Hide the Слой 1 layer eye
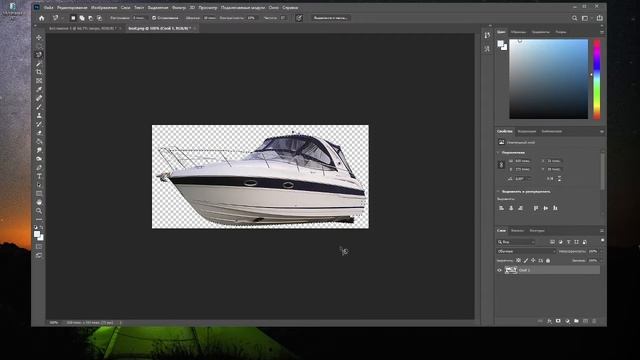This screenshot has width=640, height=360. pos(499,270)
